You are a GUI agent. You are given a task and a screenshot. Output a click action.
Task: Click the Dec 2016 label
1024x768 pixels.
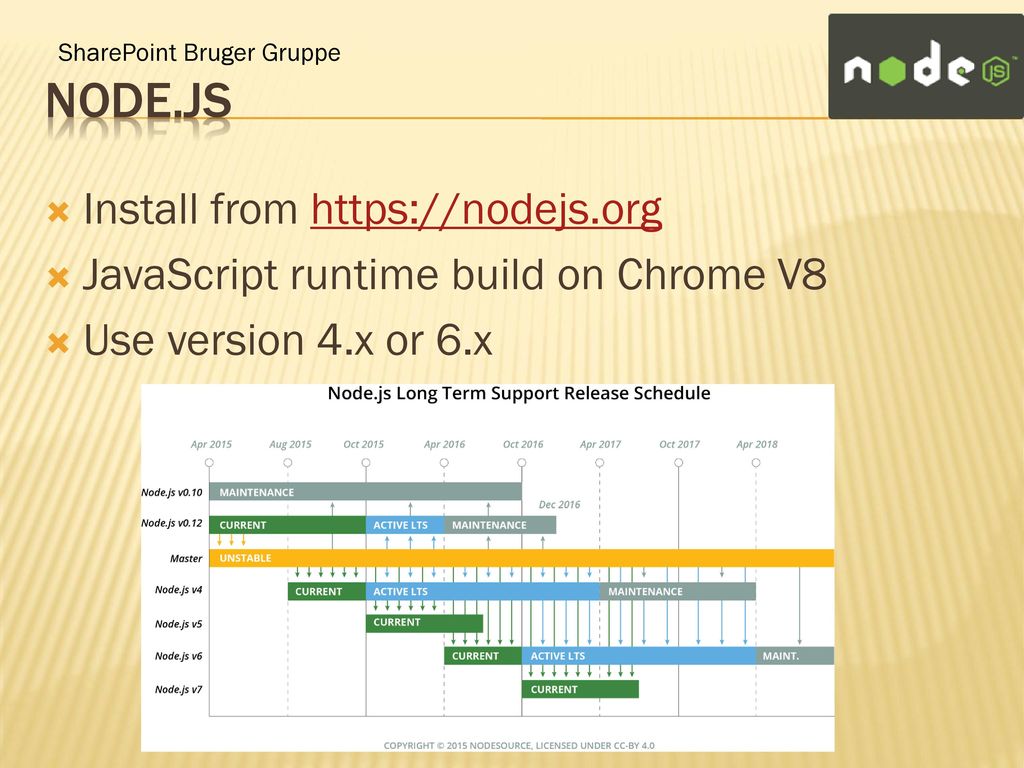[x=559, y=504]
